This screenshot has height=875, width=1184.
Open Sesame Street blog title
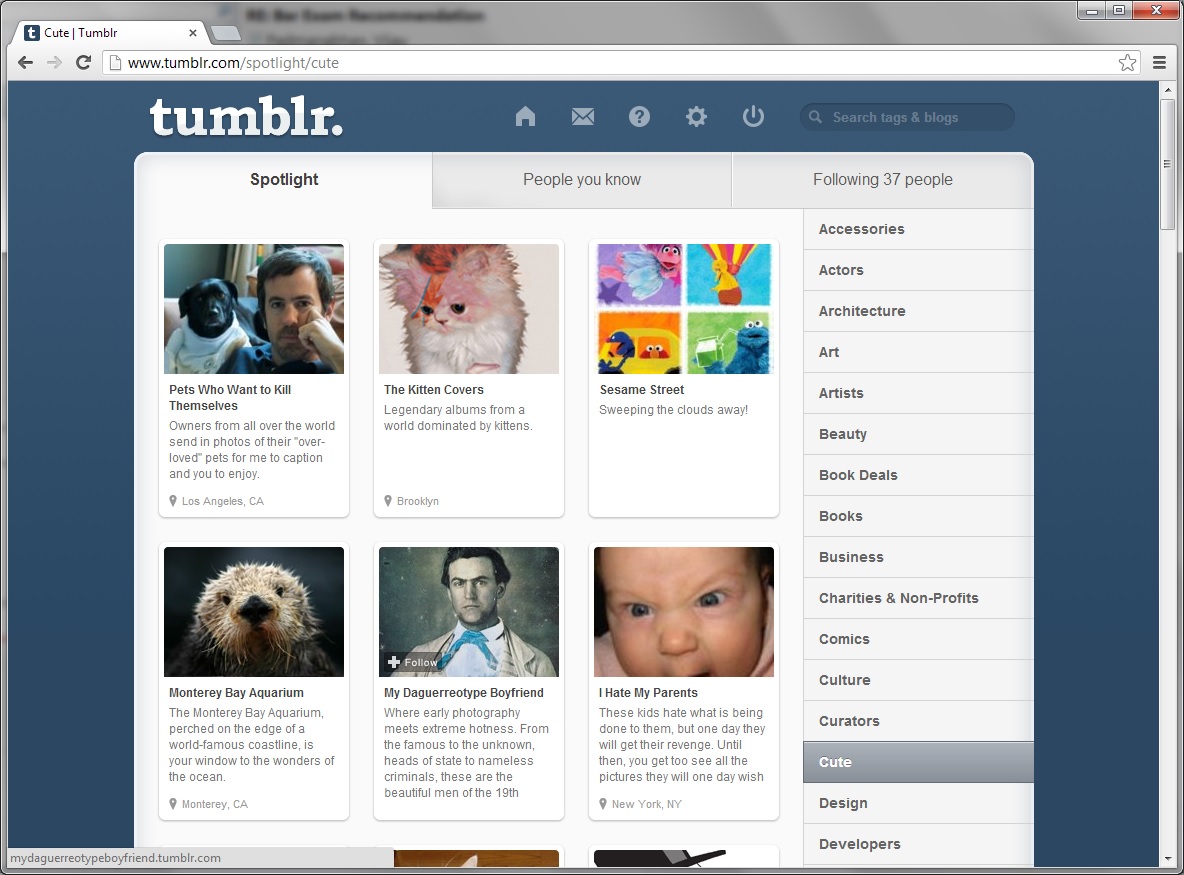click(x=642, y=390)
